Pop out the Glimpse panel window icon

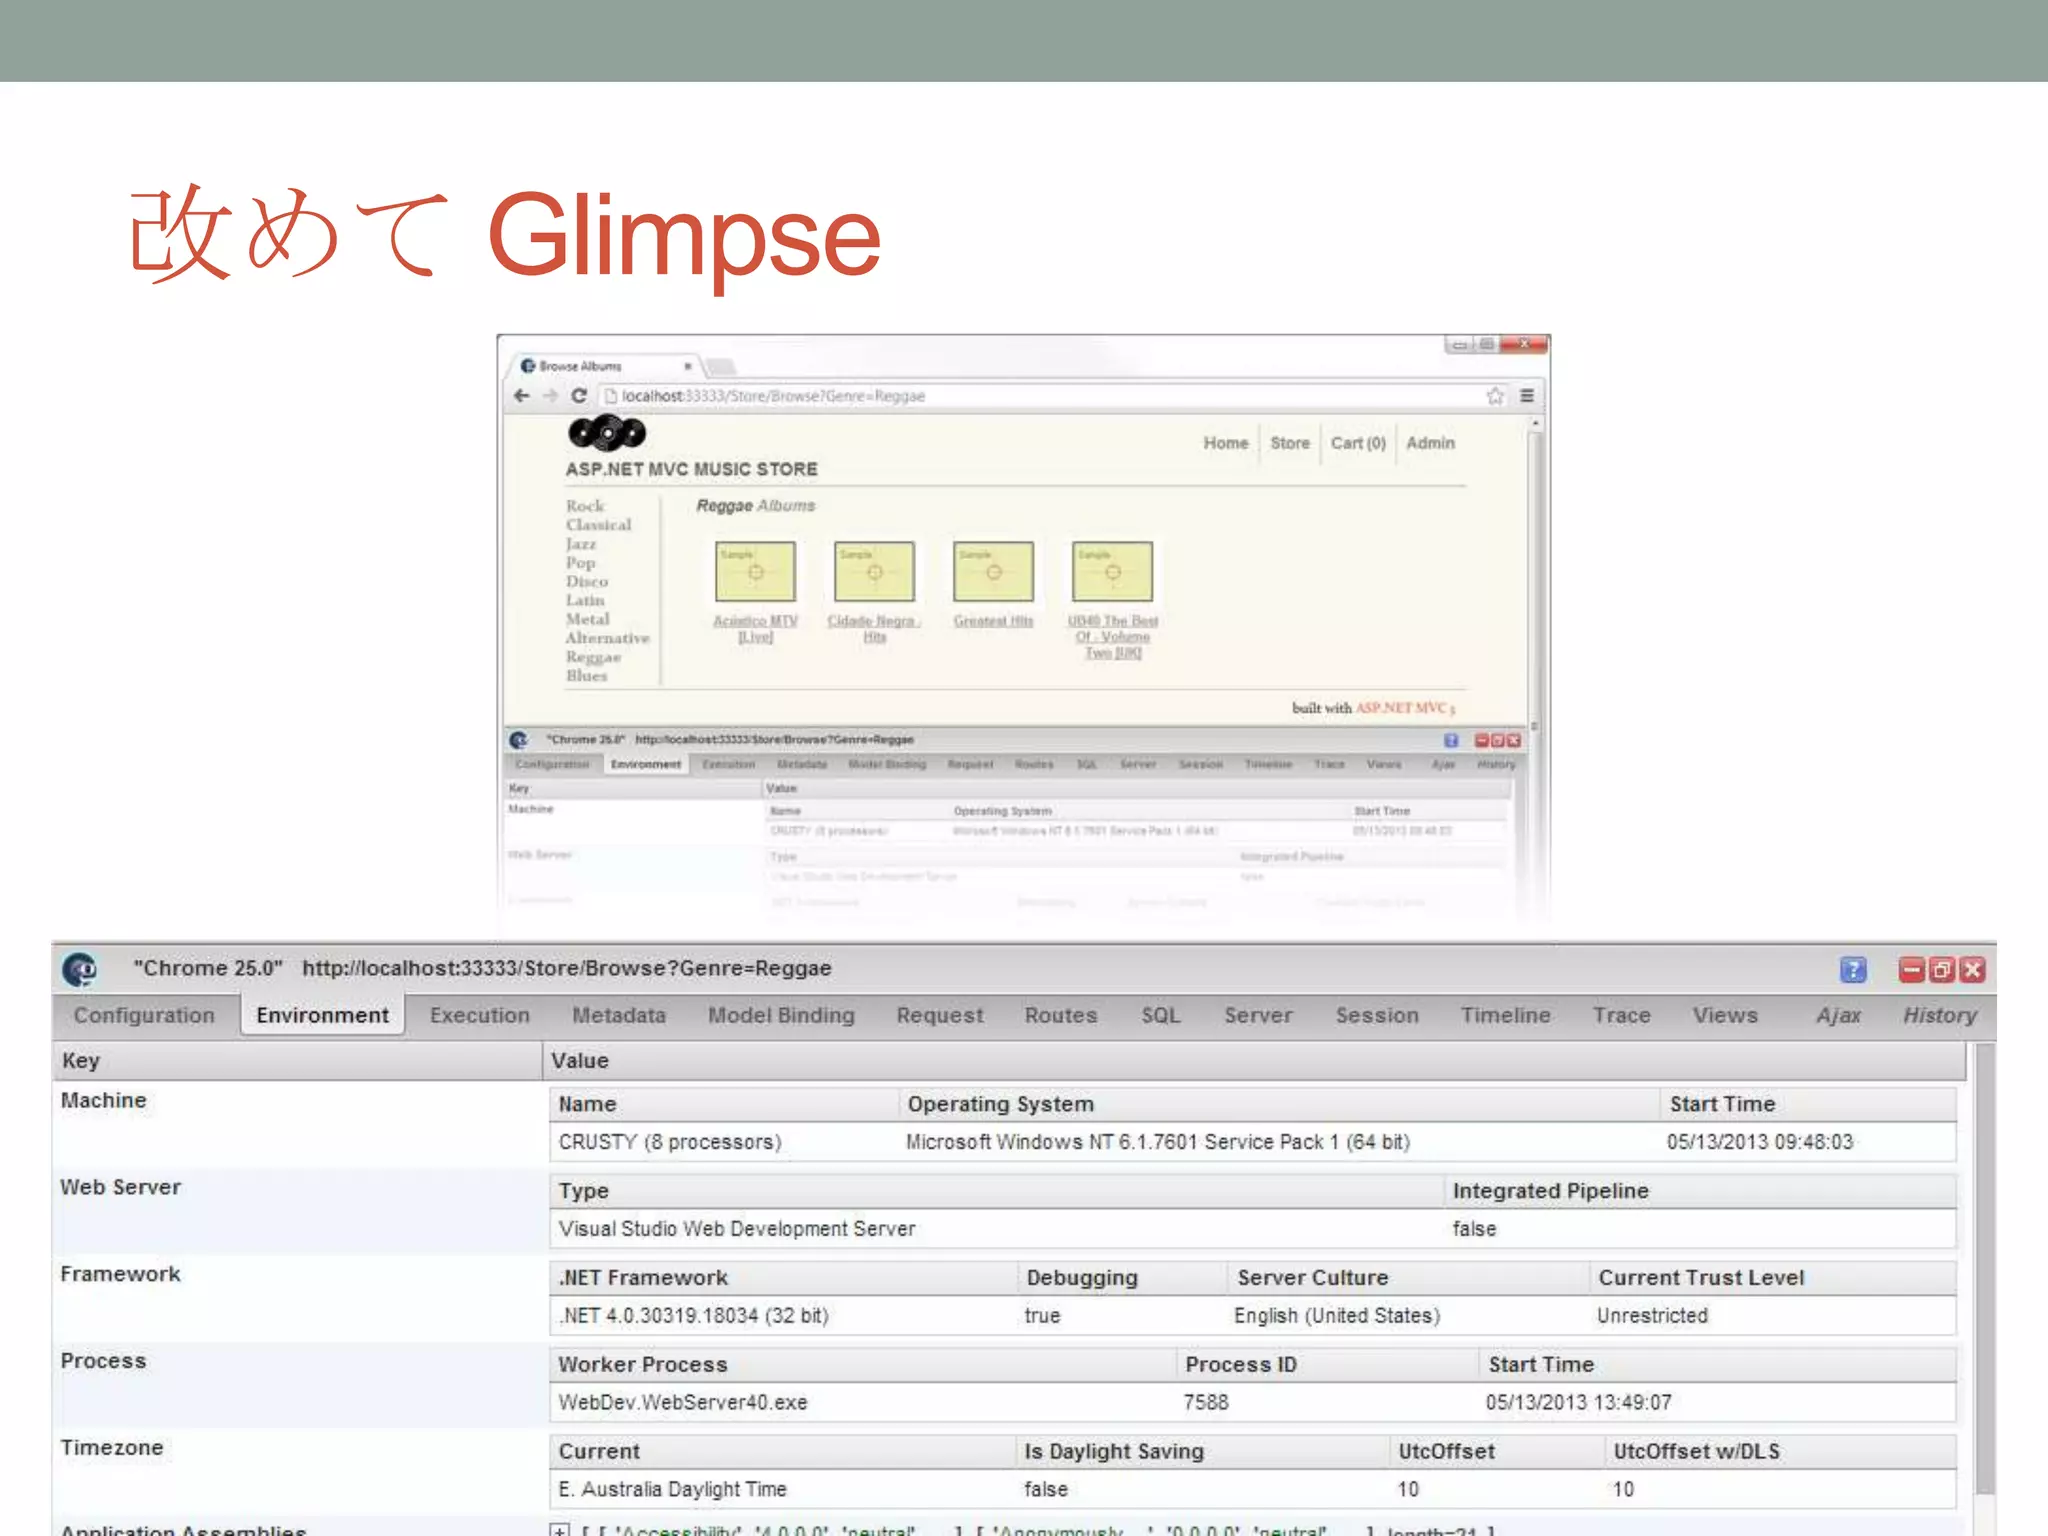pyautogui.click(x=1941, y=969)
